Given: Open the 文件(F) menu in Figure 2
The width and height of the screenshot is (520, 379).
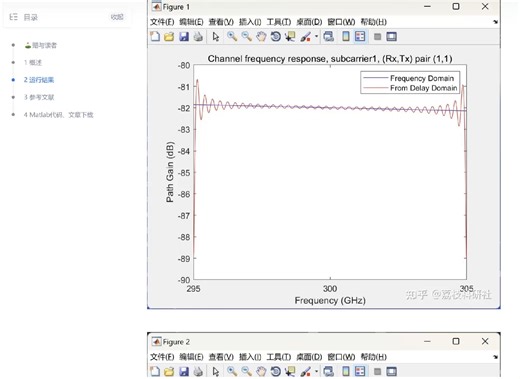Looking at the screenshot, I should click(x=162, y=357).
